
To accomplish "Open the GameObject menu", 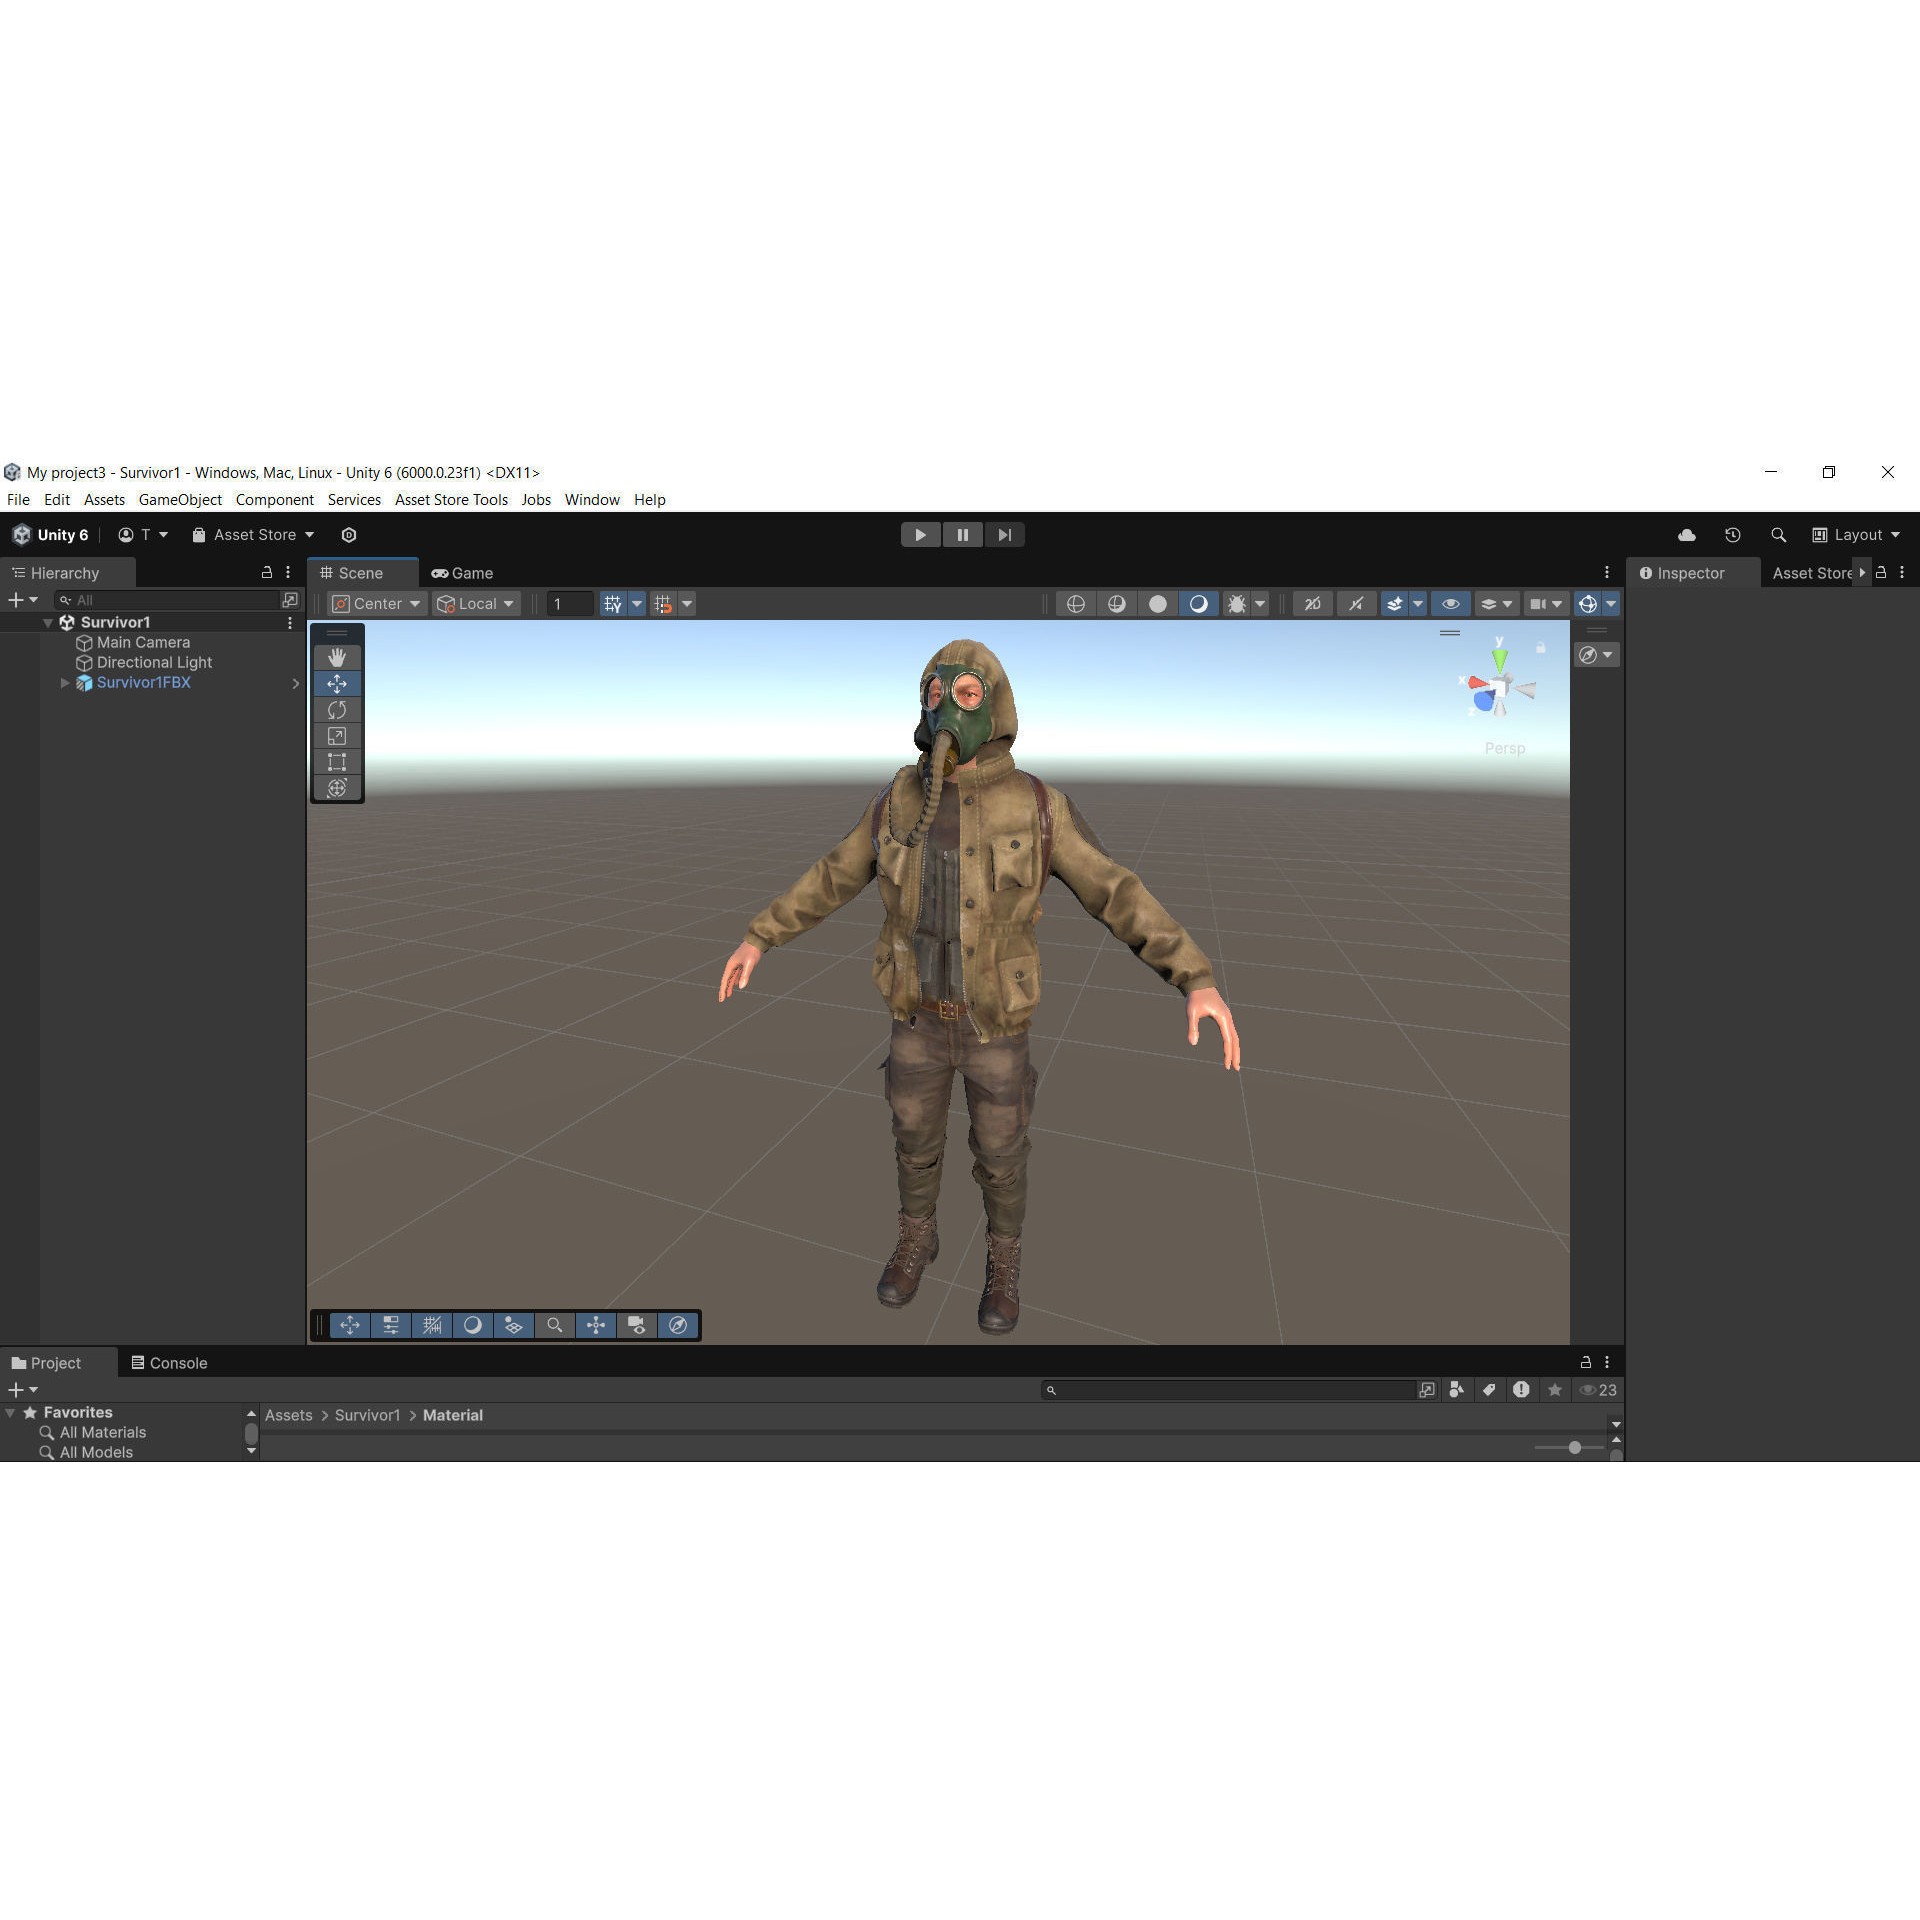I will coord(180,500).
